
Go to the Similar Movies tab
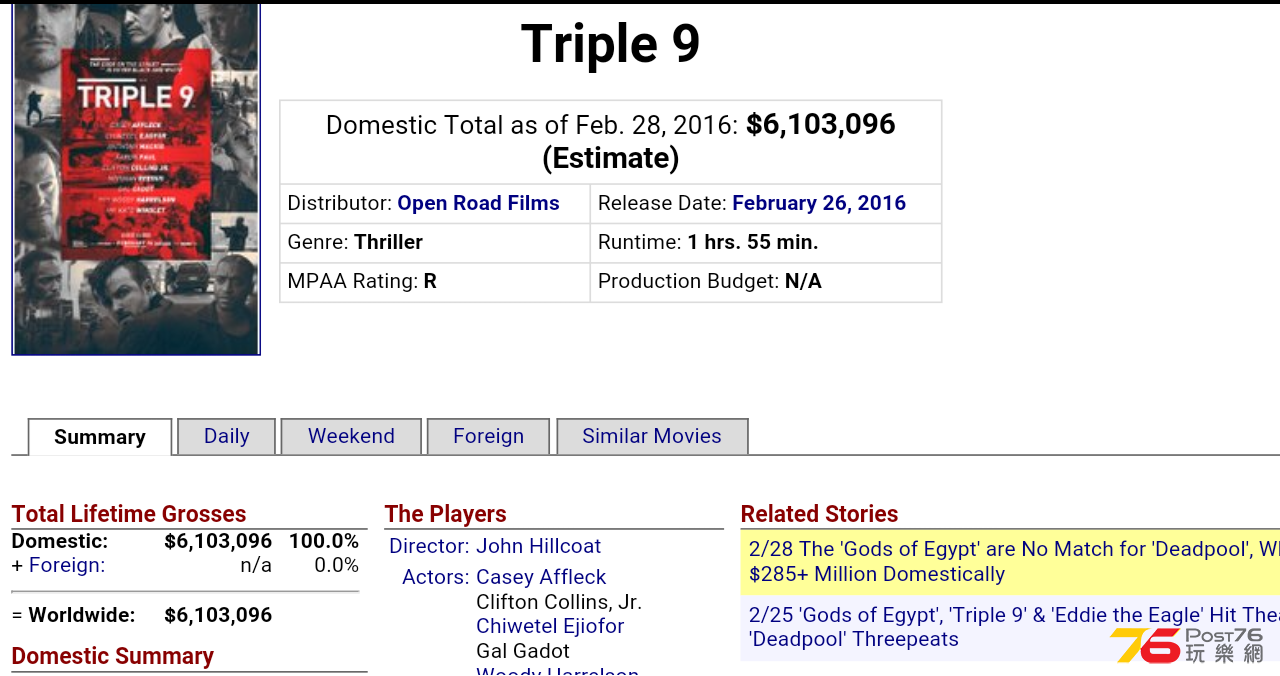point(652,436)
